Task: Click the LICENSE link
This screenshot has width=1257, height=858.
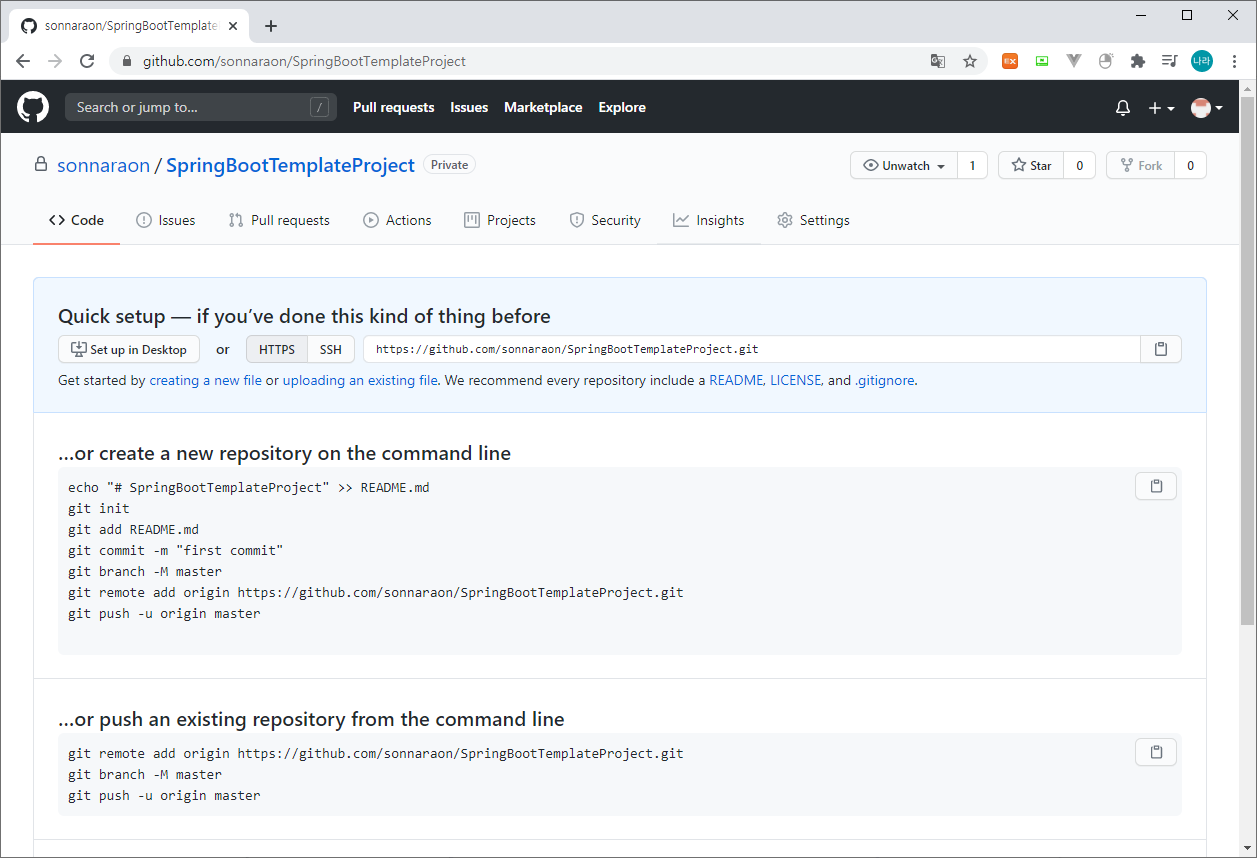Action: (x=797, y=380)
